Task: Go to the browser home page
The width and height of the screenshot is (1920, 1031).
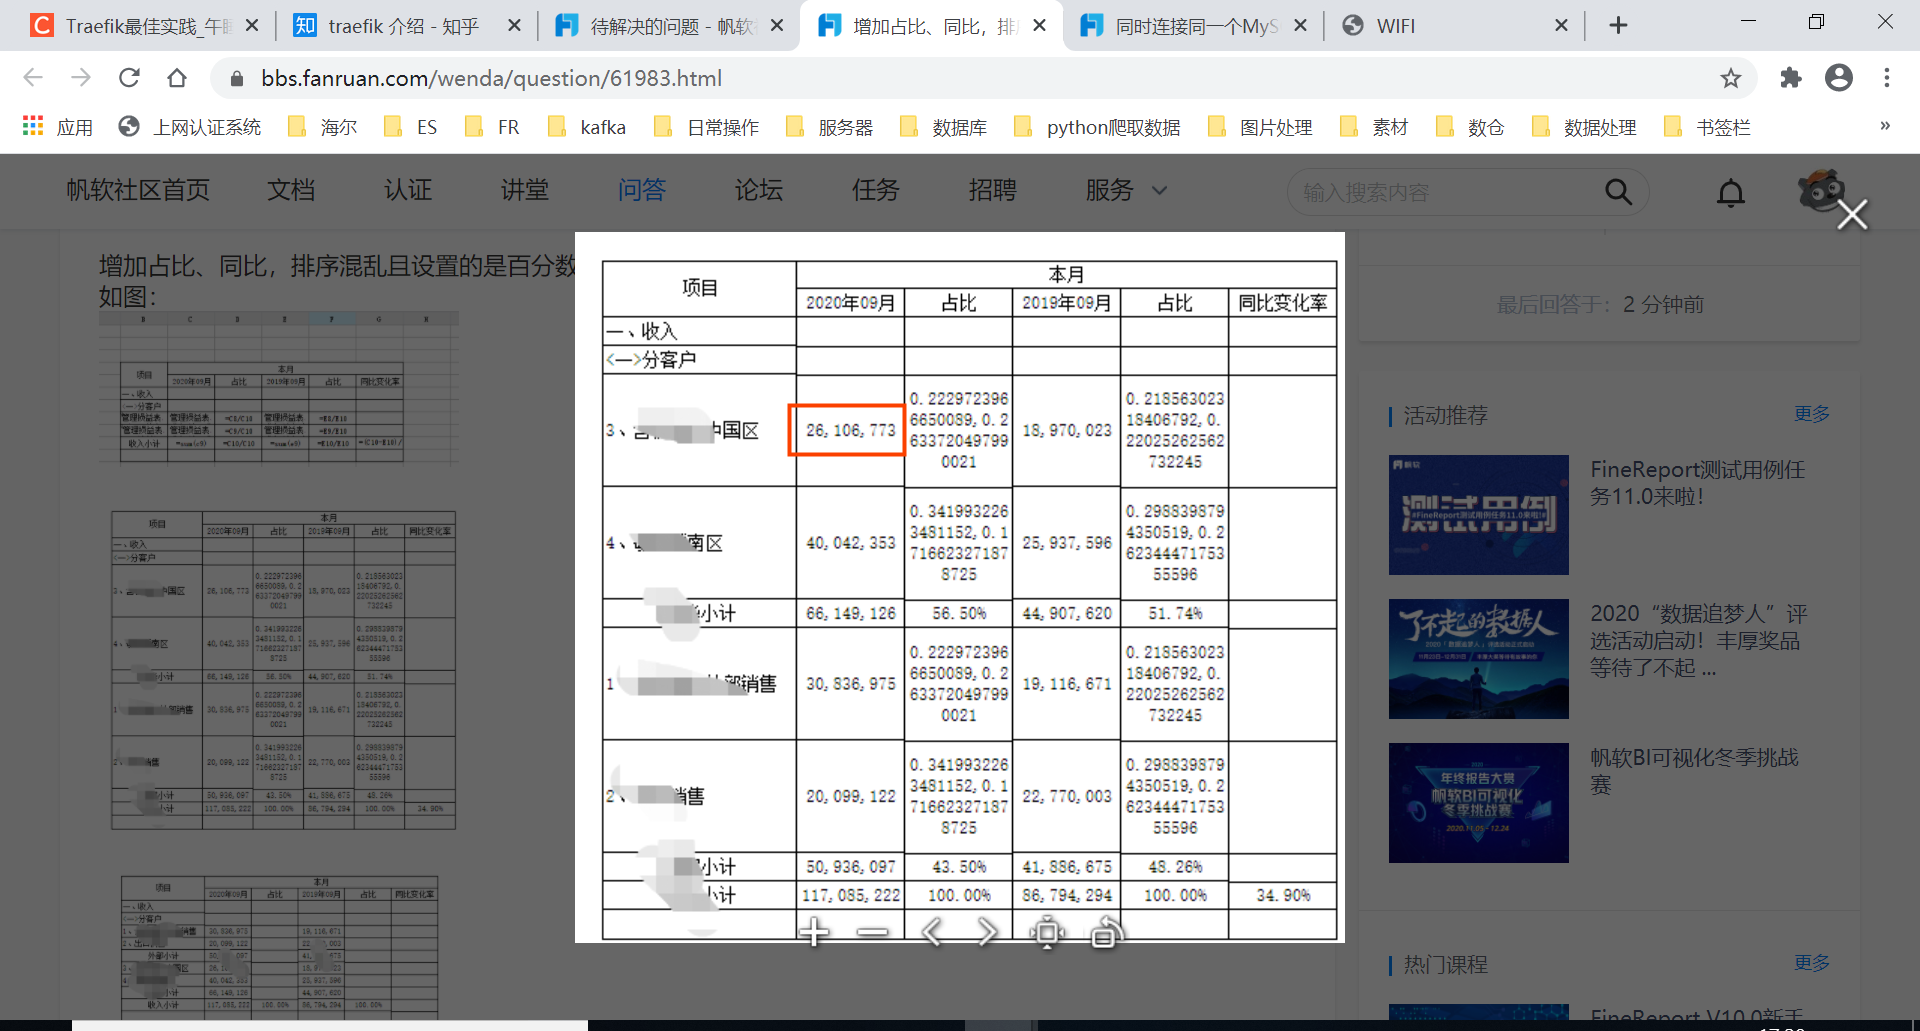Action: tap(177, 78)
